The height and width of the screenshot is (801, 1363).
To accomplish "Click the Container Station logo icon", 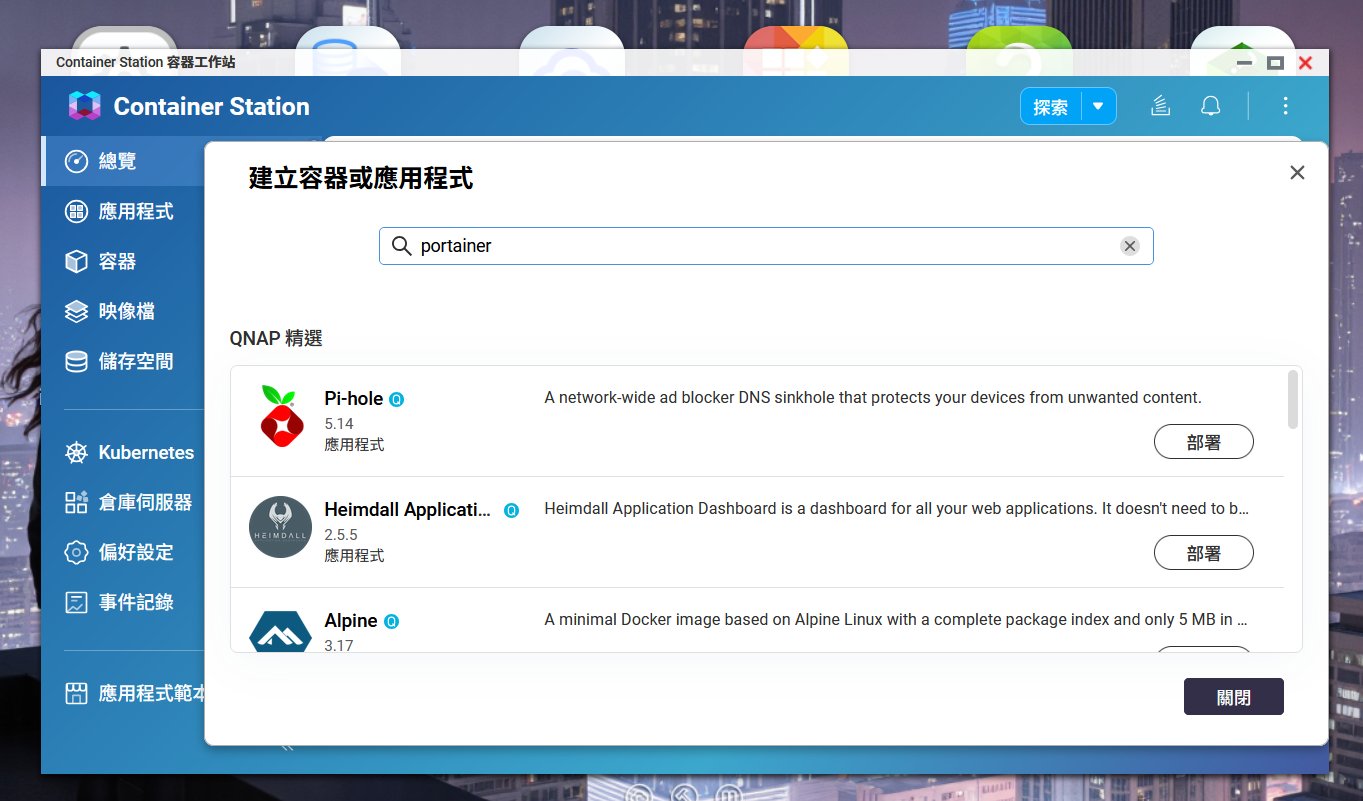I will point(85,106).
